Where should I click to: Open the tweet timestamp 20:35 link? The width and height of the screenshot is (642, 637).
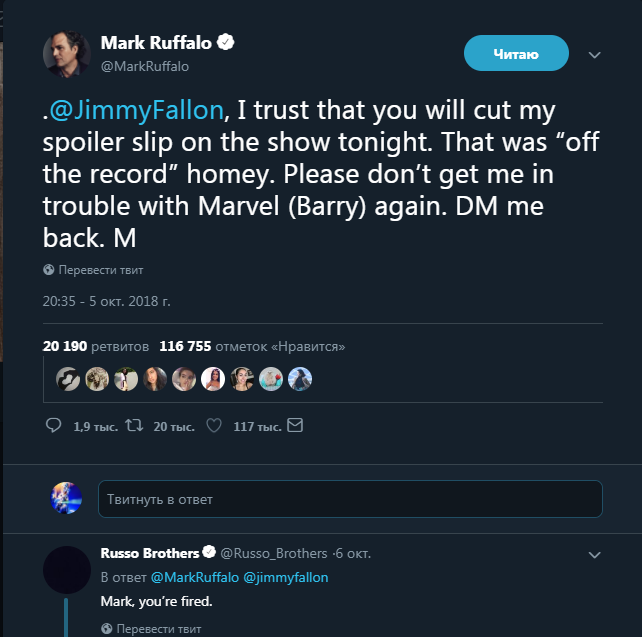point(106,300)
